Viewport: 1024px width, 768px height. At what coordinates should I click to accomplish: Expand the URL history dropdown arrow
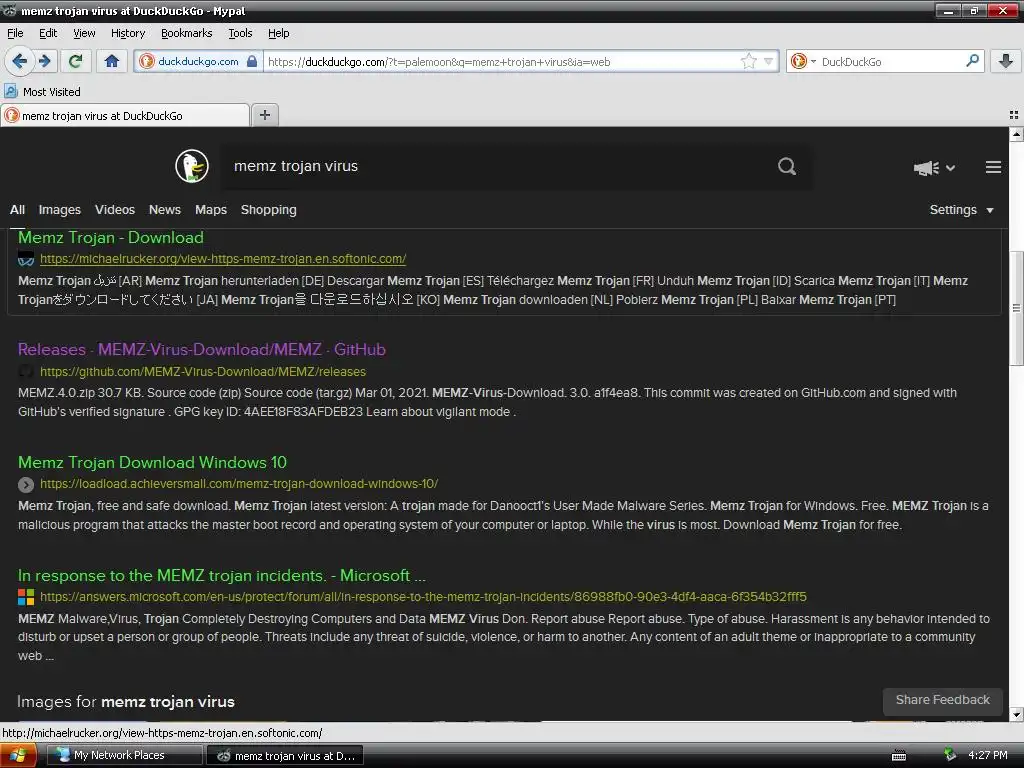point(769,61)
